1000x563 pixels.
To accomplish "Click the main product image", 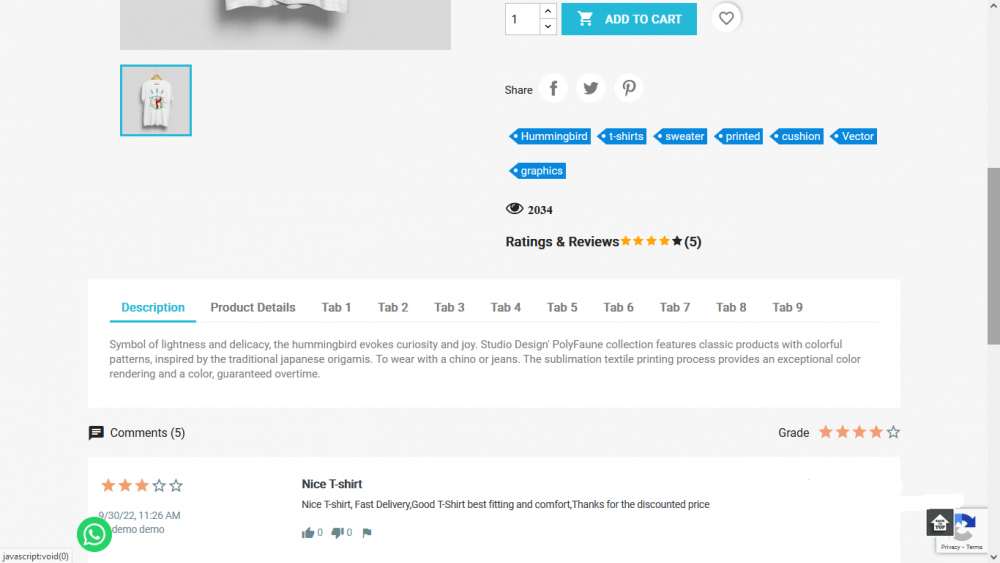I will point(285,24).
